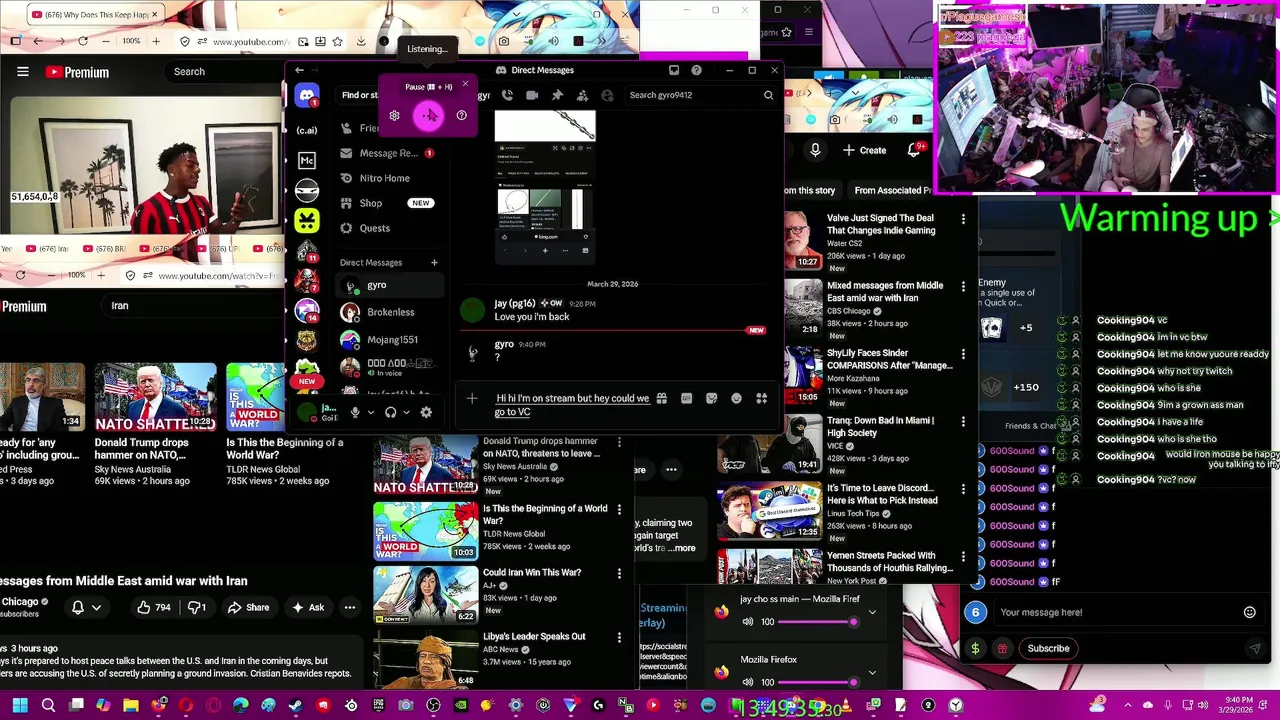Open gift icon beside Subscribe in stream chat
Viewport: 1280px width, 720px height.
point(1002,648)
